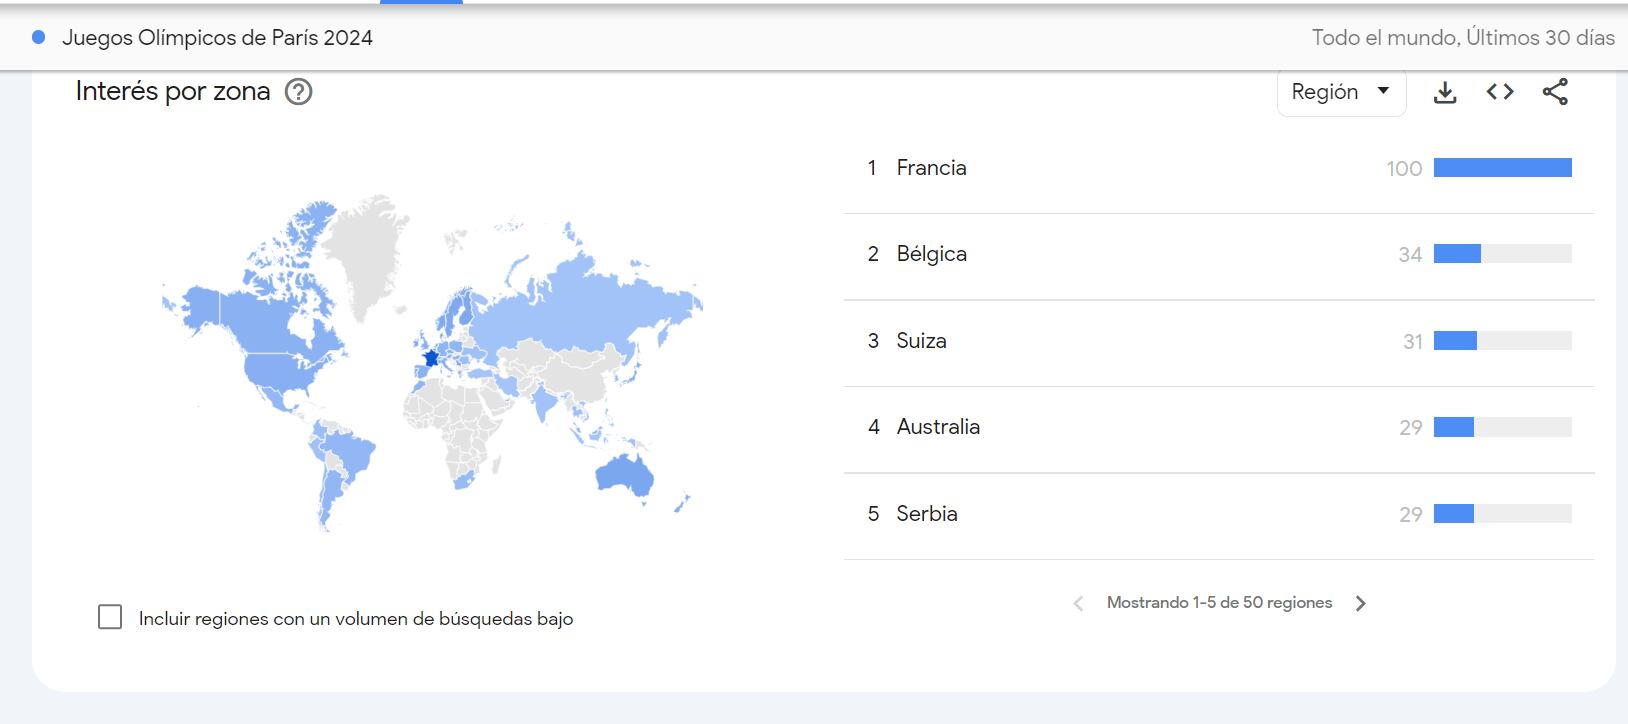Click the blue dot beside Juegos Olímpicos
The width and height of the screenshot is (1628, 724).
click(39, 38)
